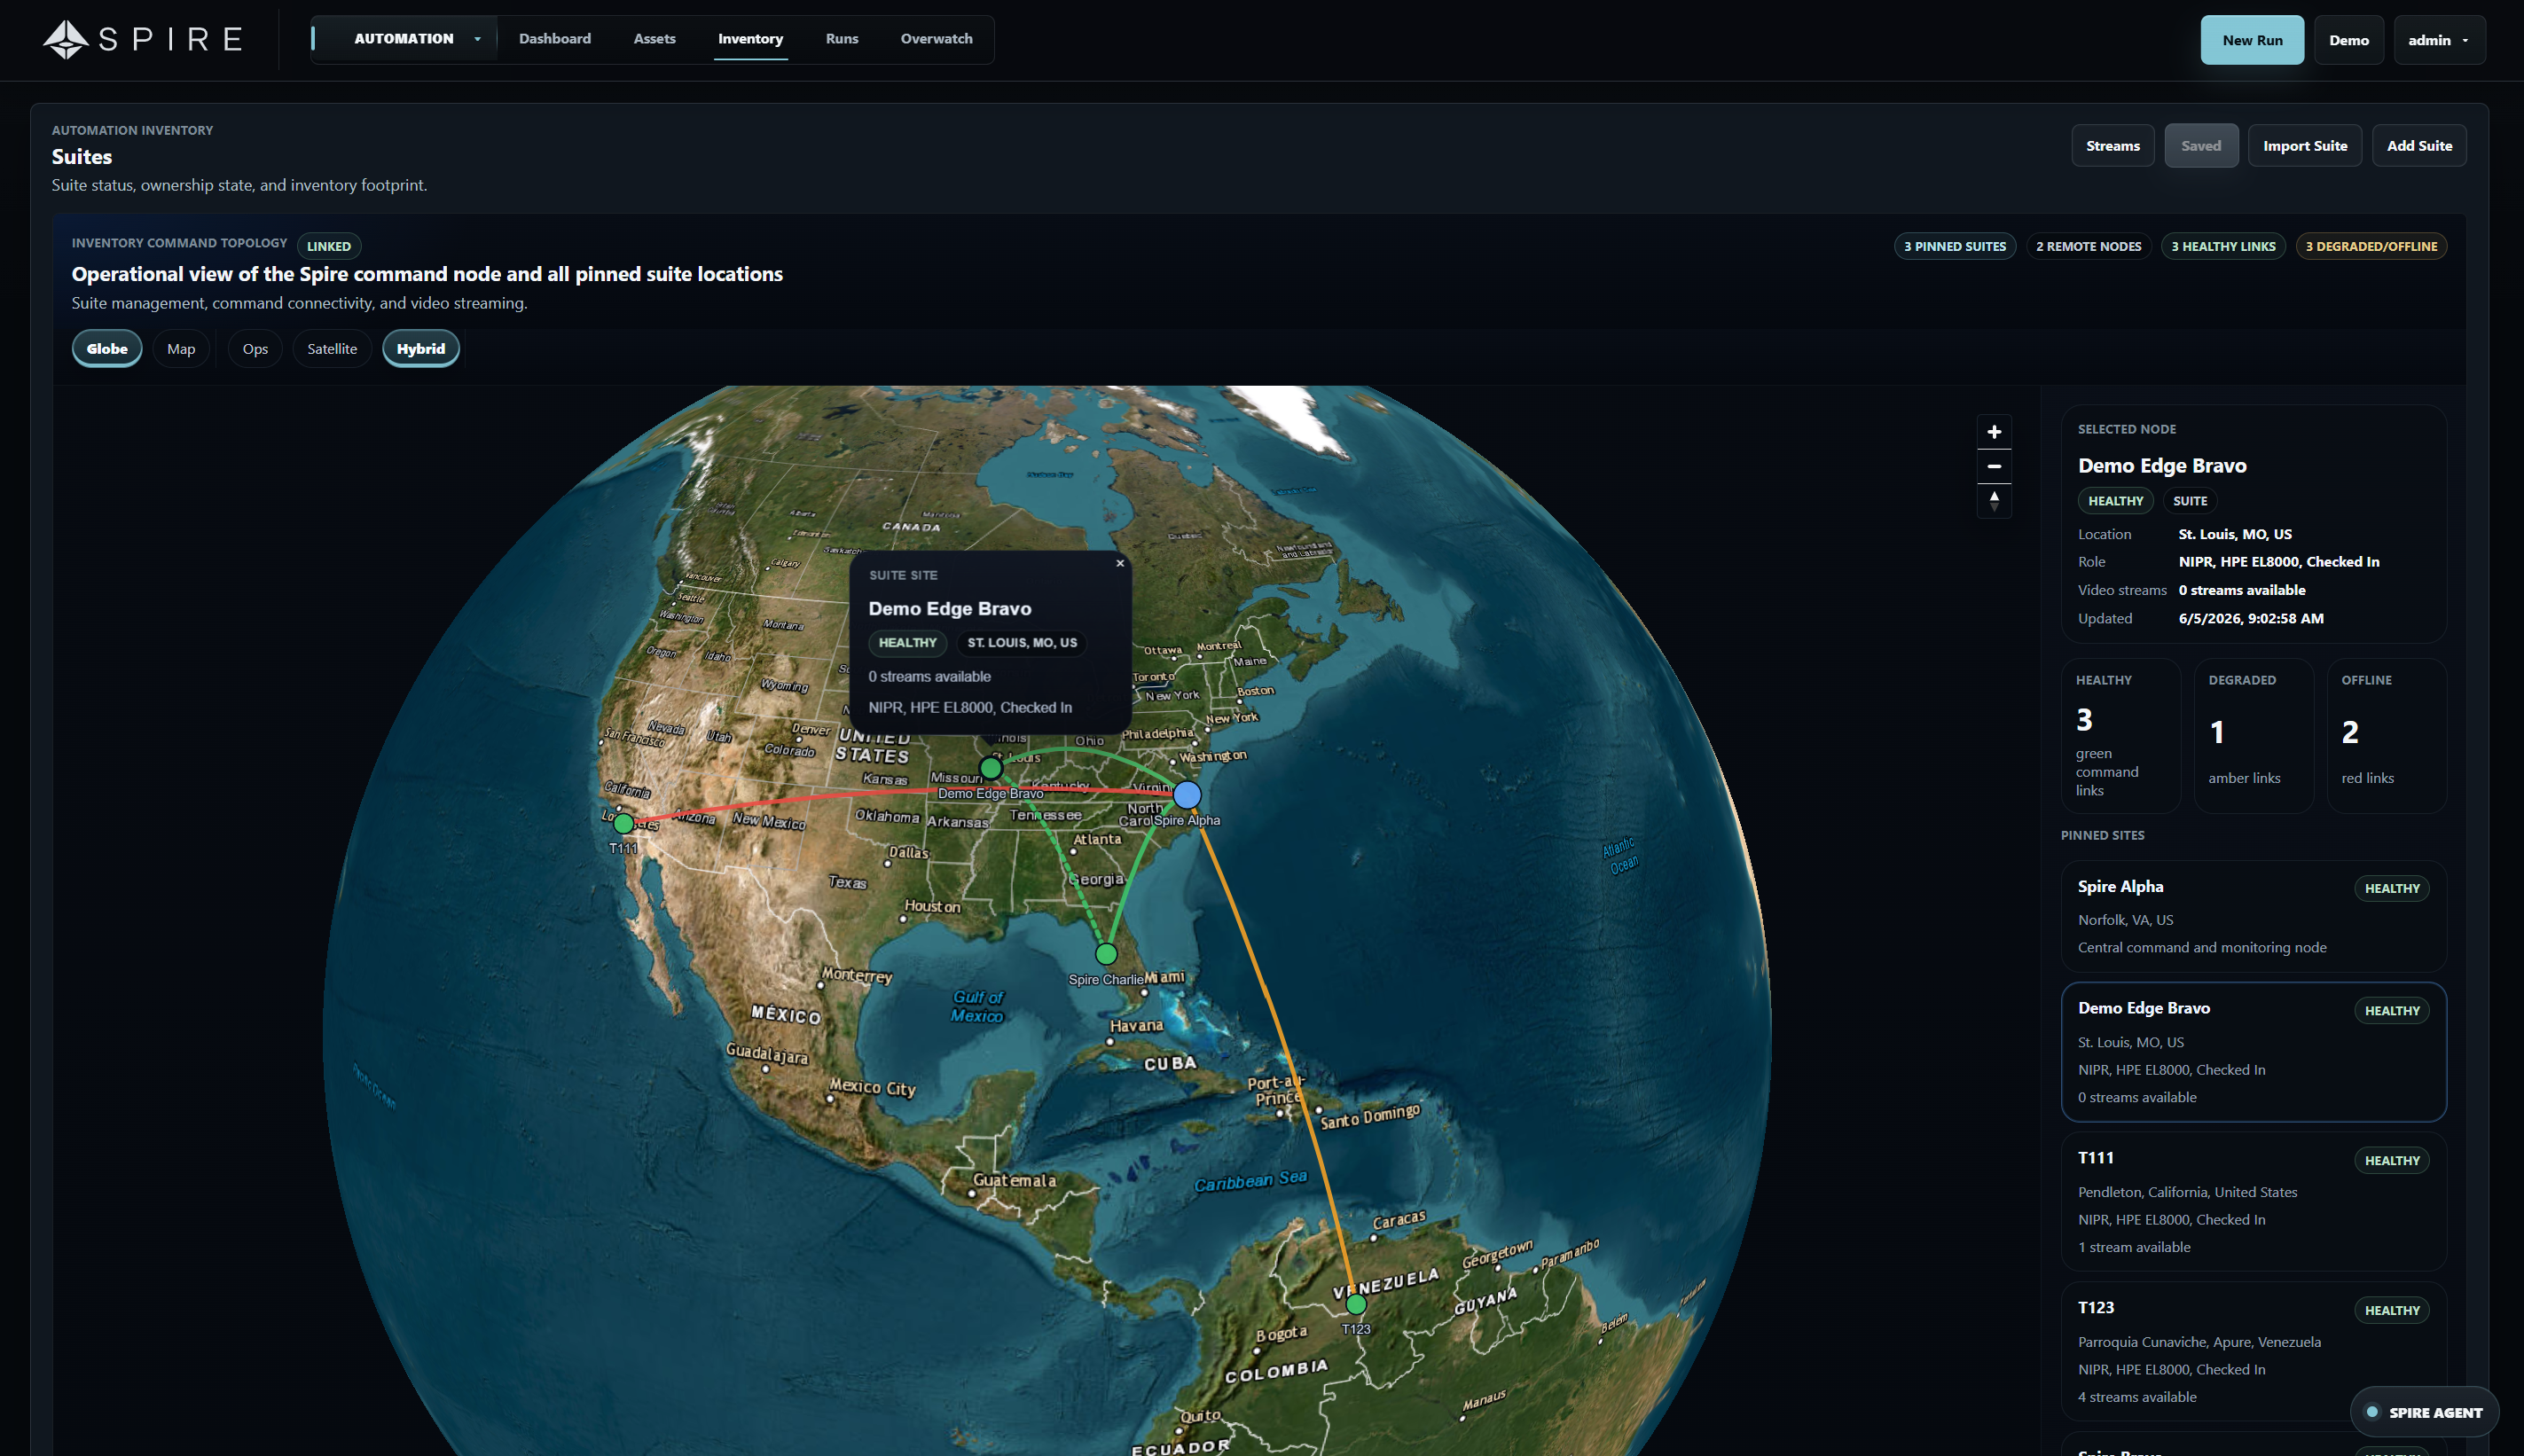Screen dimensions: 2524x1456
Task: Click '4 streams available' under T123
Action: [x=2136, y=1397]
